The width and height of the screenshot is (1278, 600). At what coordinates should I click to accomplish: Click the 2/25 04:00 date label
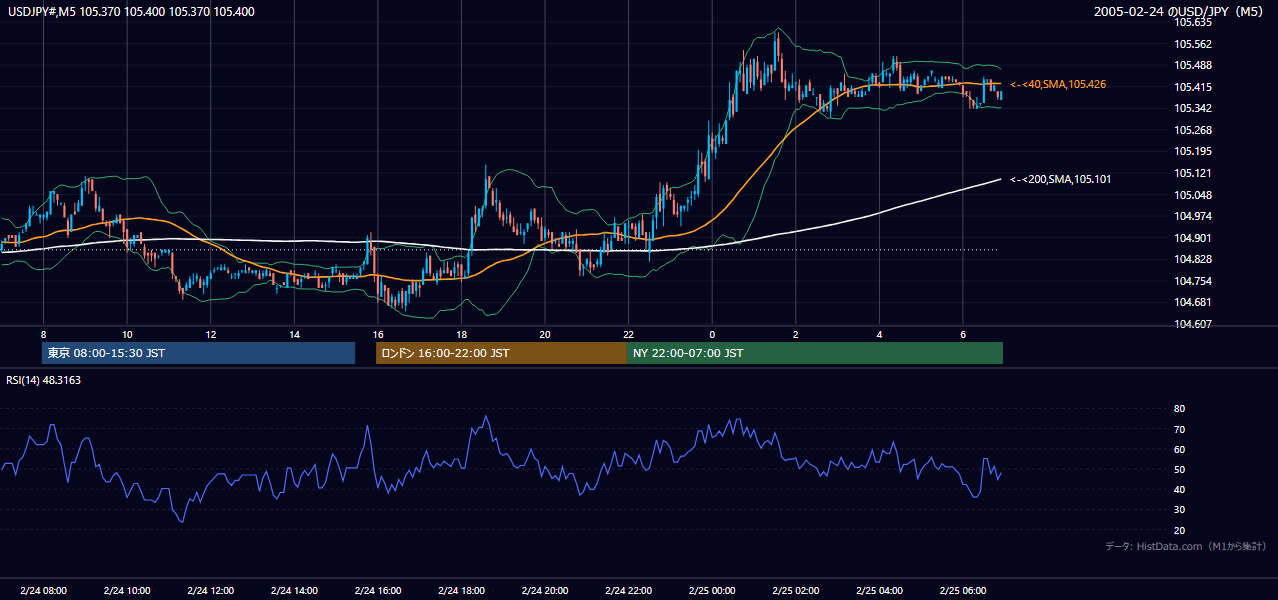click(x=879, y=590)
